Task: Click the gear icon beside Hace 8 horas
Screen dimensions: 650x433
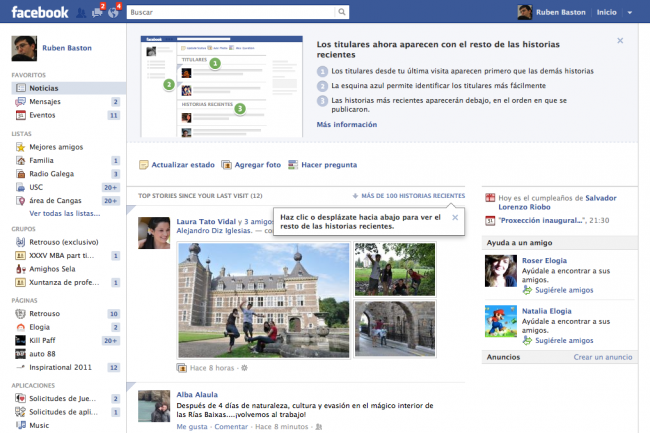Action: pyautogui.click(x=245, y=368)
